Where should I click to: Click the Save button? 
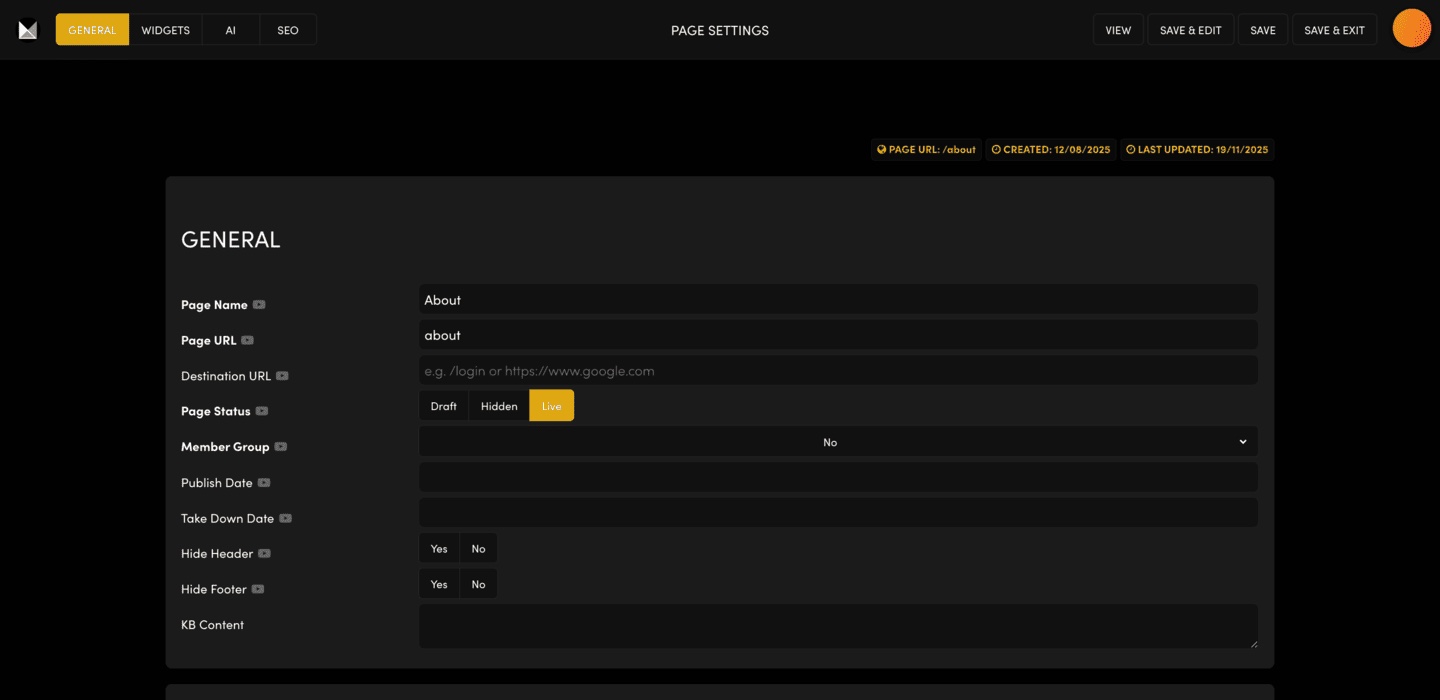(x=1263, y=30)
